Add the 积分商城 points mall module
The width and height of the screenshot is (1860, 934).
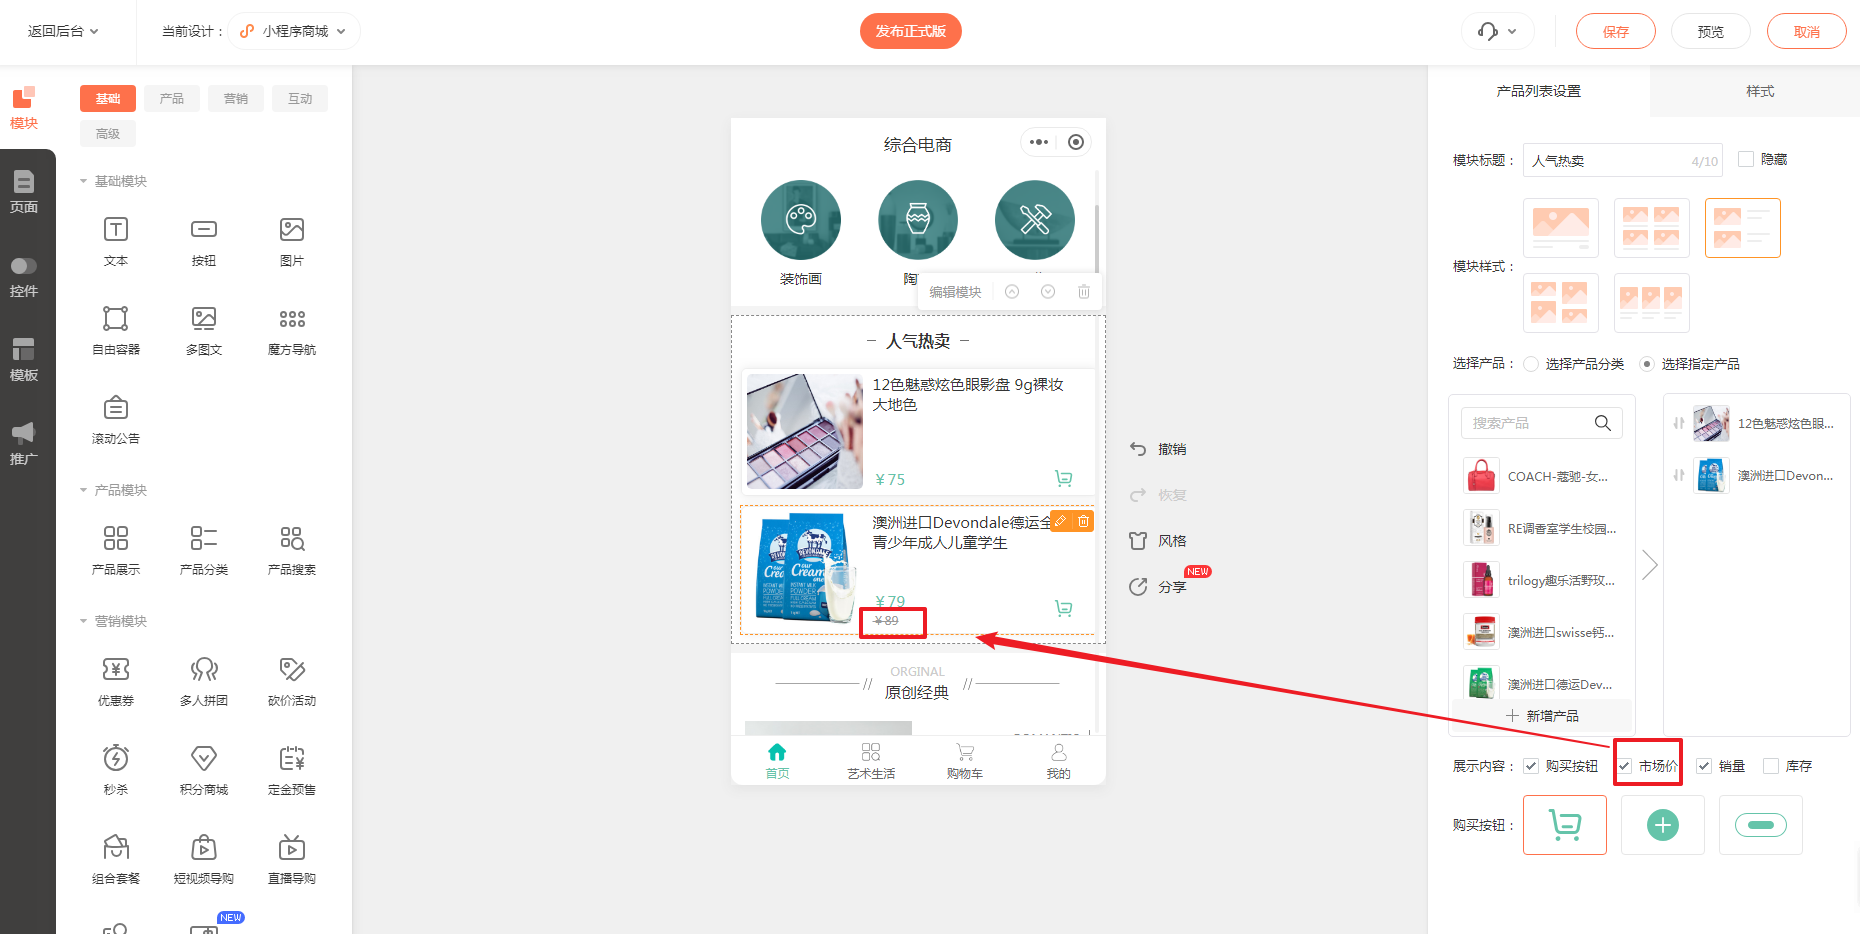(204, 770)
